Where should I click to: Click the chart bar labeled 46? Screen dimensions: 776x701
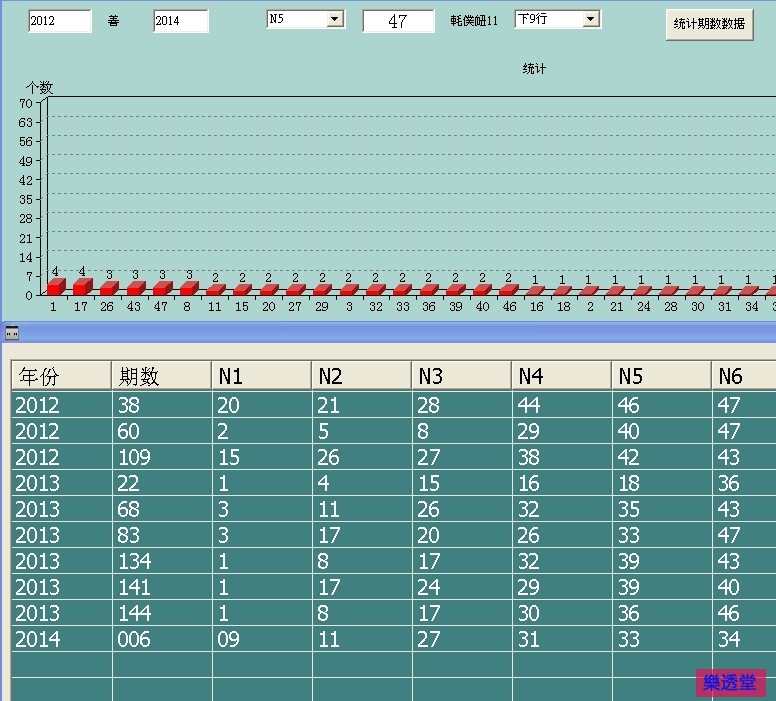[x=508, y=291]
